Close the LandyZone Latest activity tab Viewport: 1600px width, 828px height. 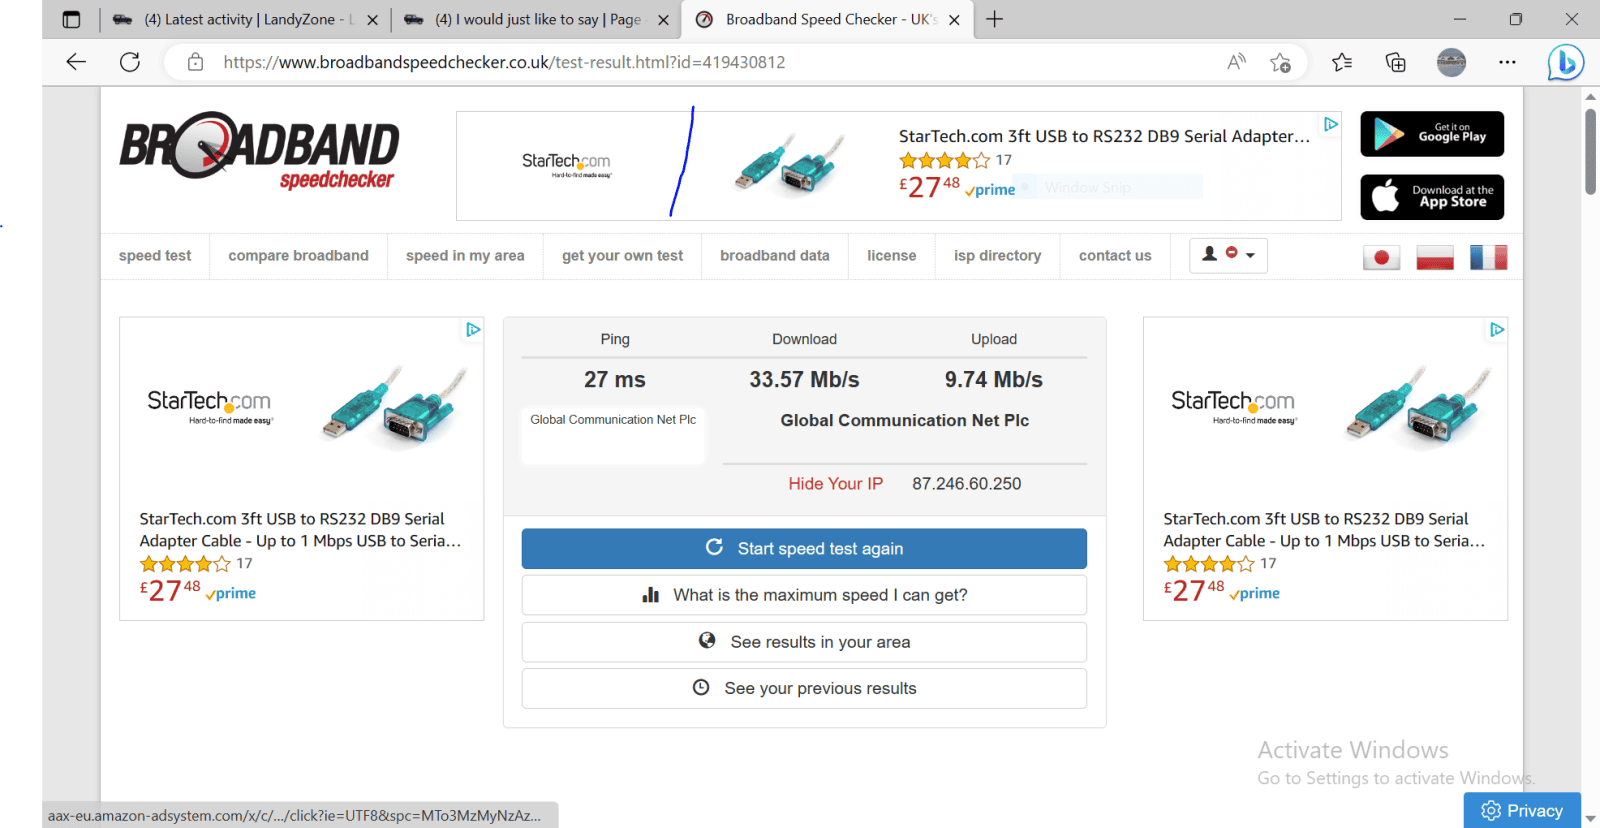(x=372, y=19)
